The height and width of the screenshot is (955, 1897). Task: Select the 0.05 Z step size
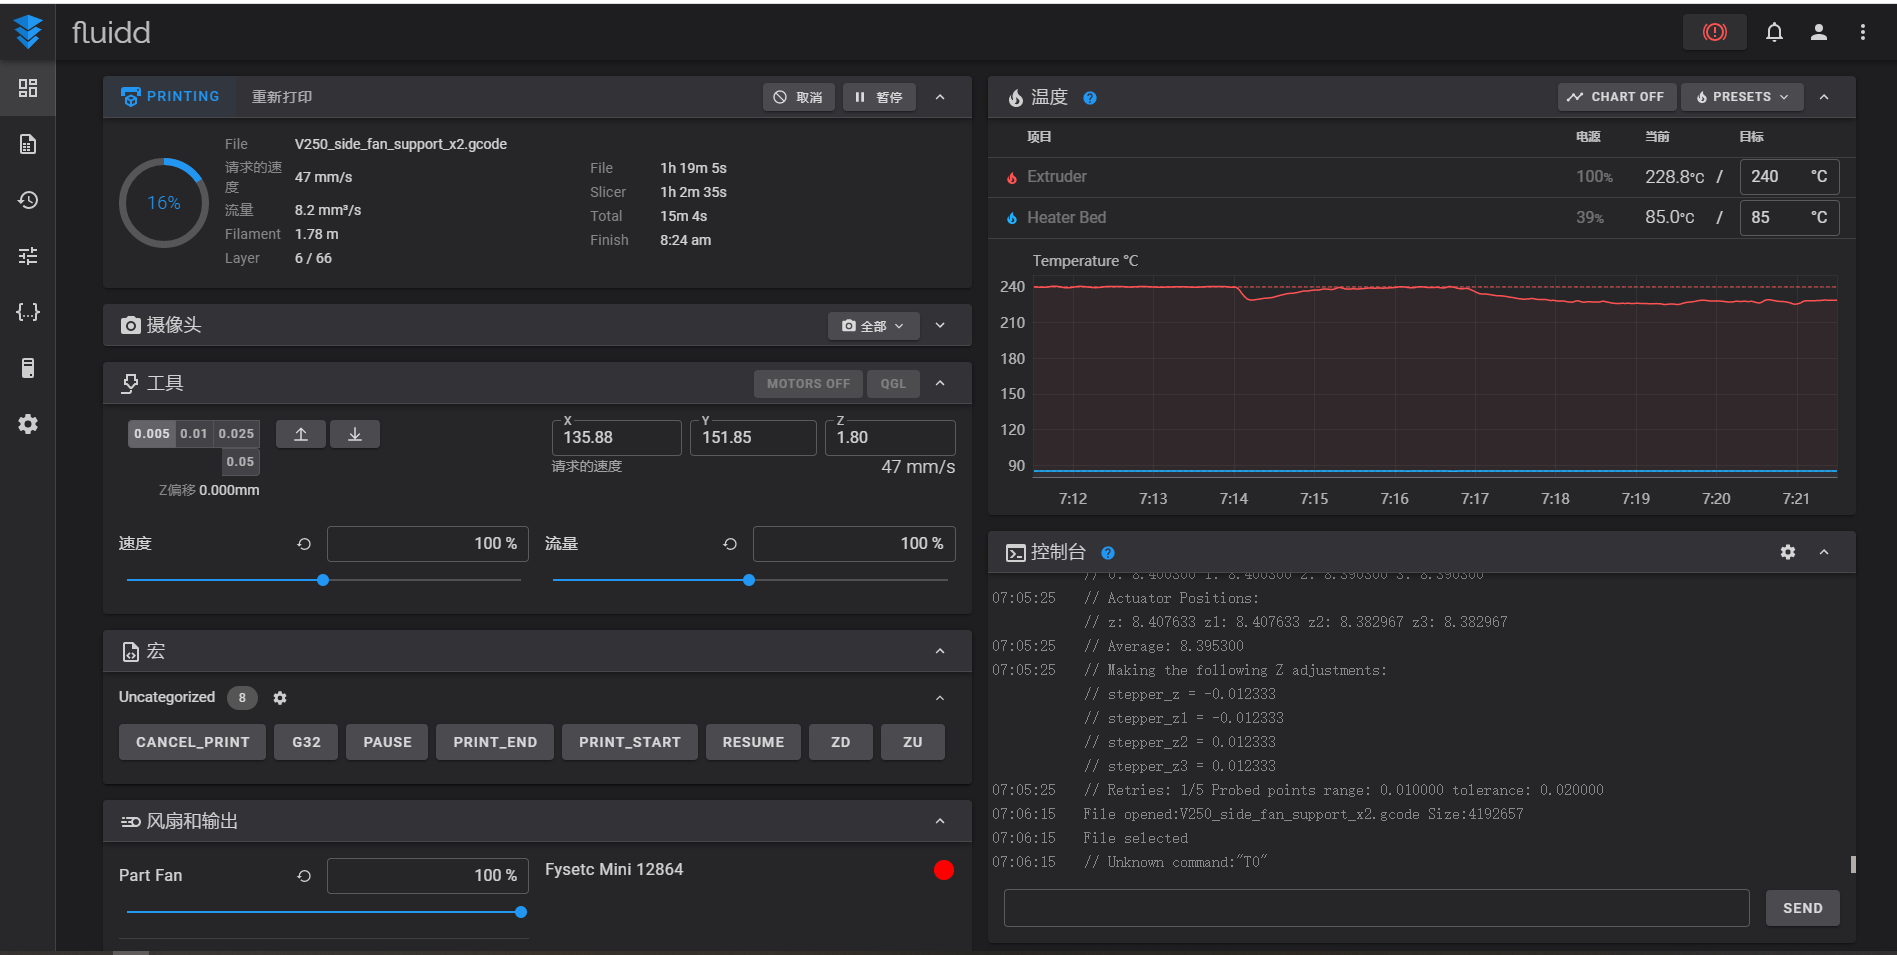[240, 462]
